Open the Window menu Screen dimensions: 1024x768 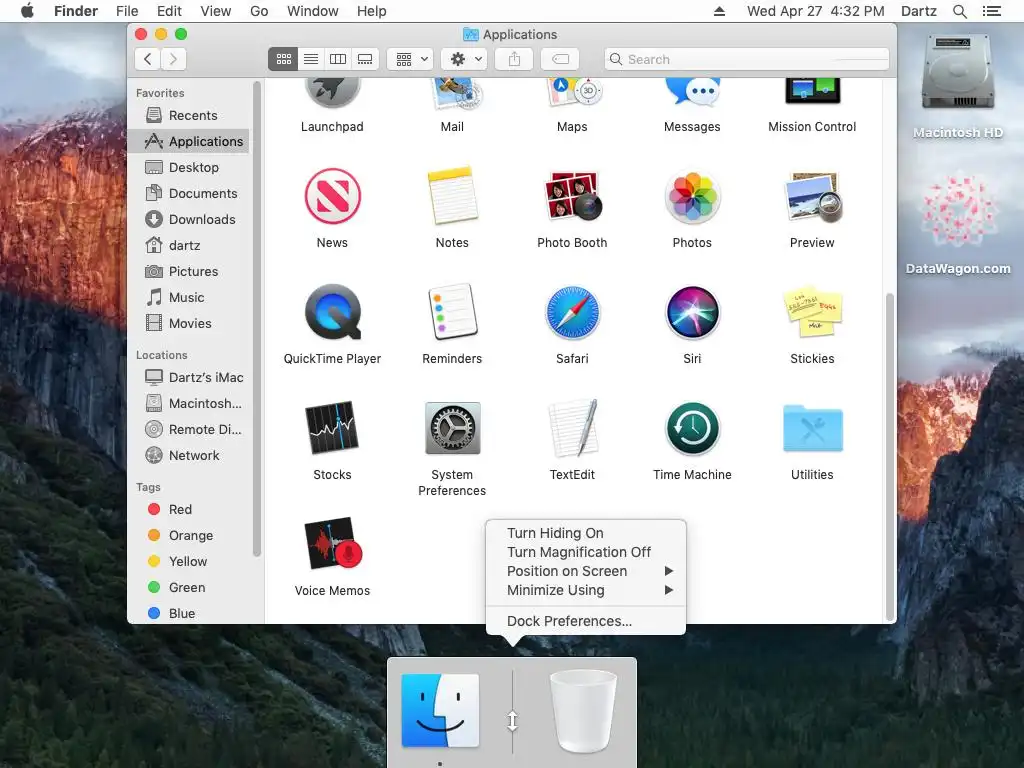pos(313,11)
